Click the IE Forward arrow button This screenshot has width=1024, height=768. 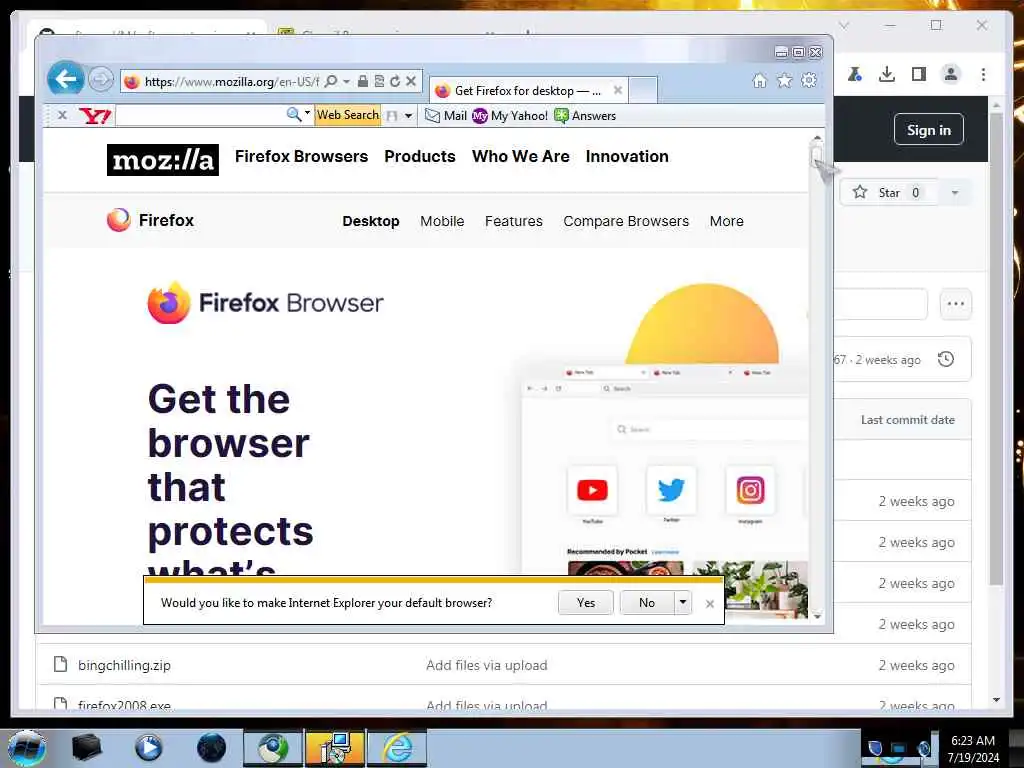coord(101,80)
